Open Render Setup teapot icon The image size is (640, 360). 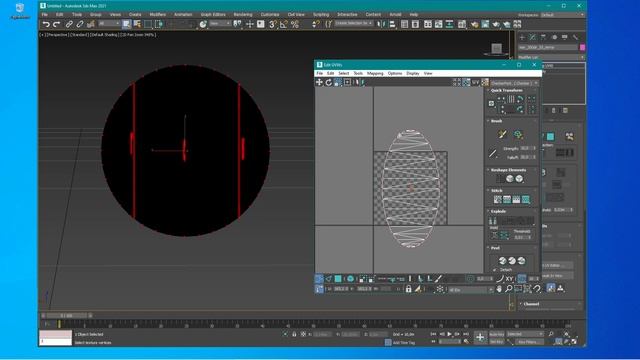474,24
